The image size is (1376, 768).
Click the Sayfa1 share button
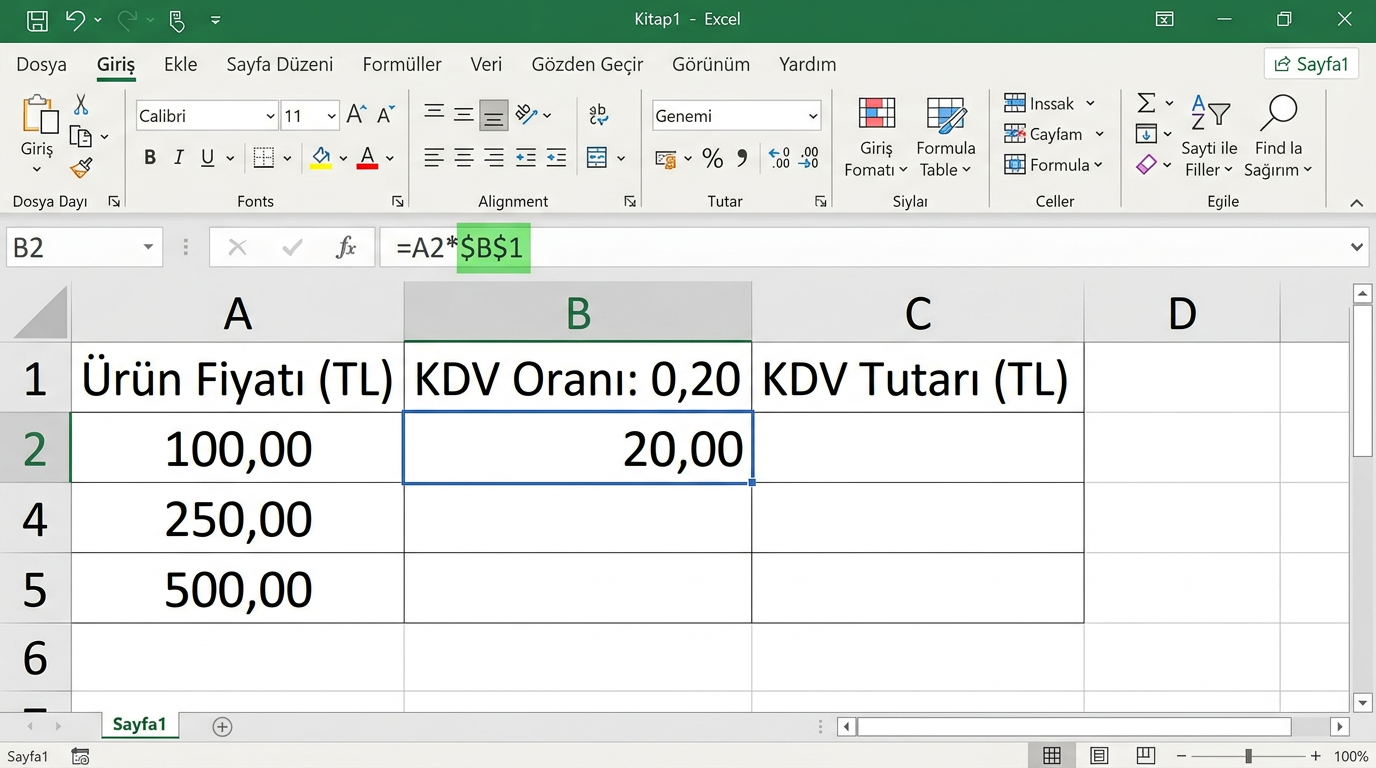1311,64
